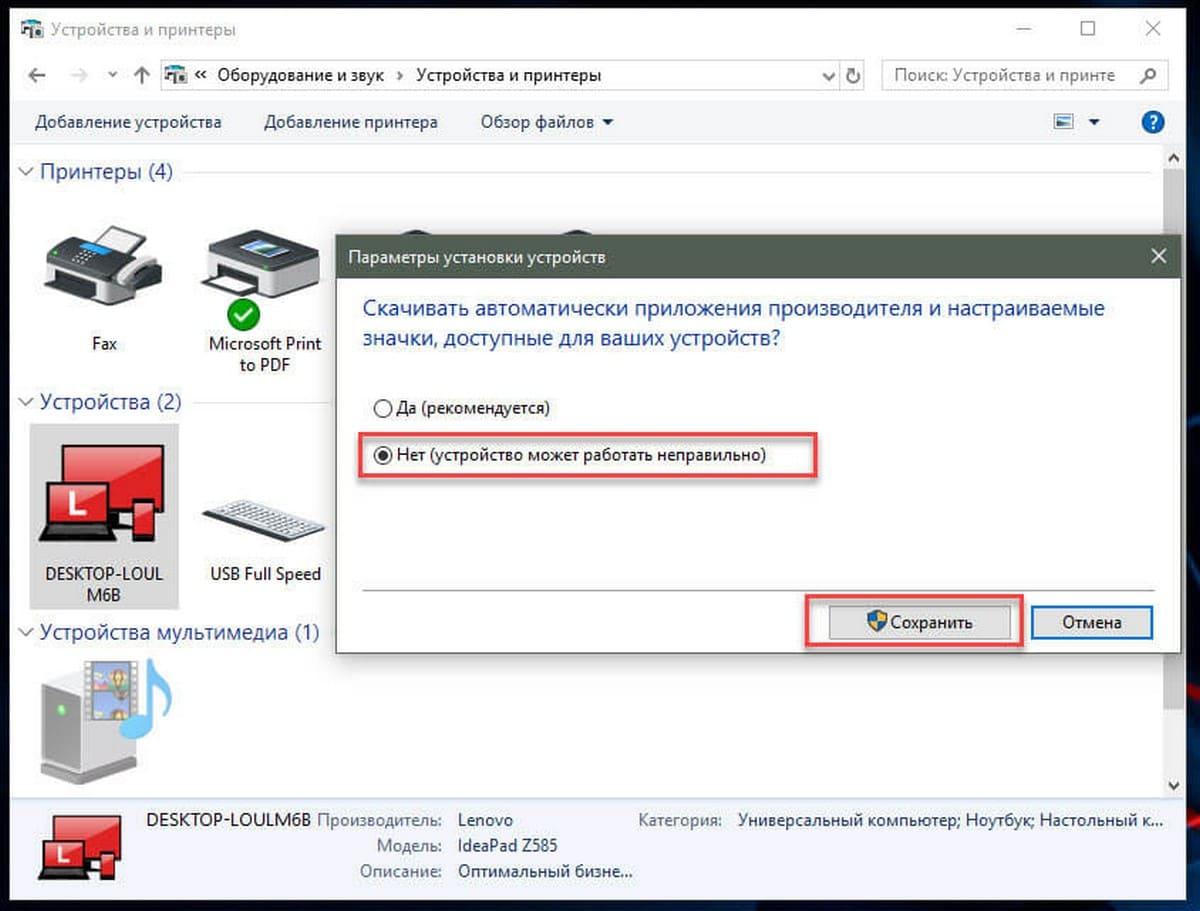Open the Обзор файлов dropdown menu

(x=547, y=122)
